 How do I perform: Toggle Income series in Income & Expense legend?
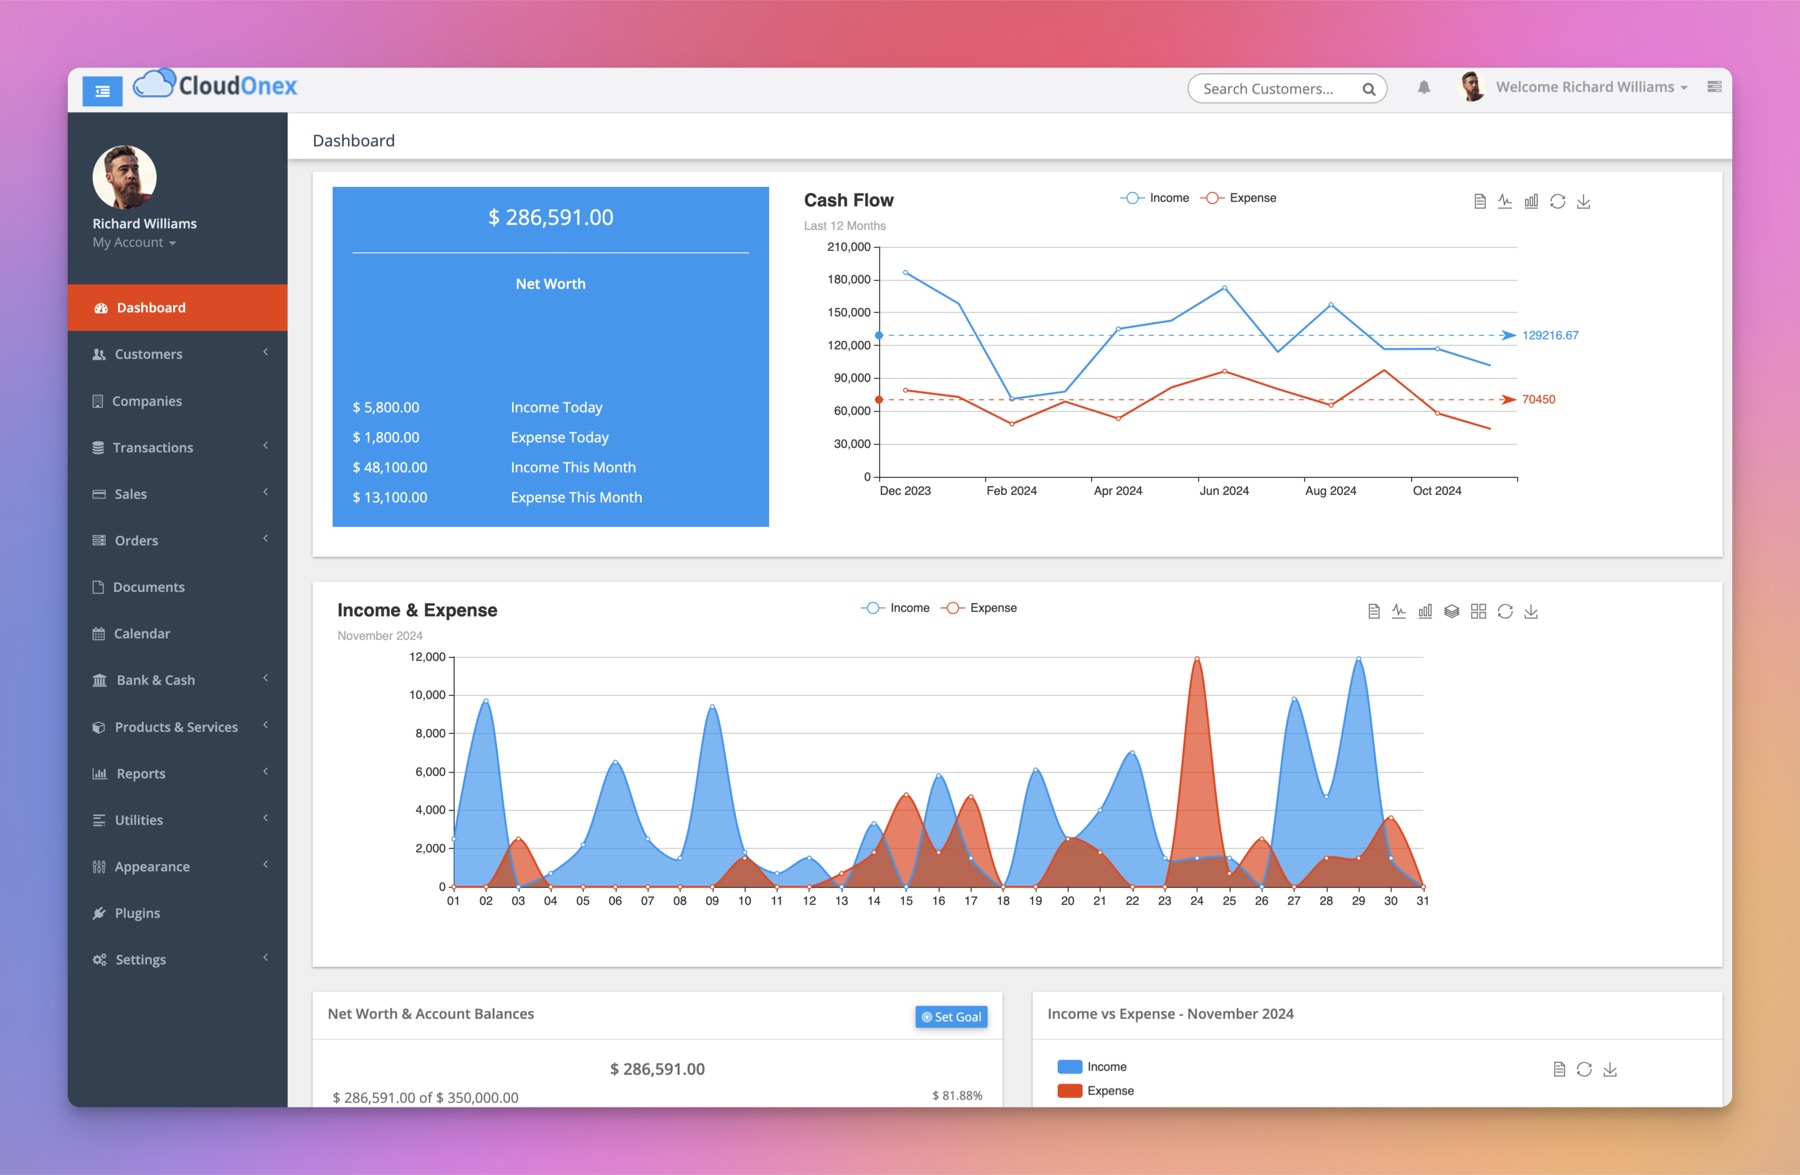click(895, 608)
